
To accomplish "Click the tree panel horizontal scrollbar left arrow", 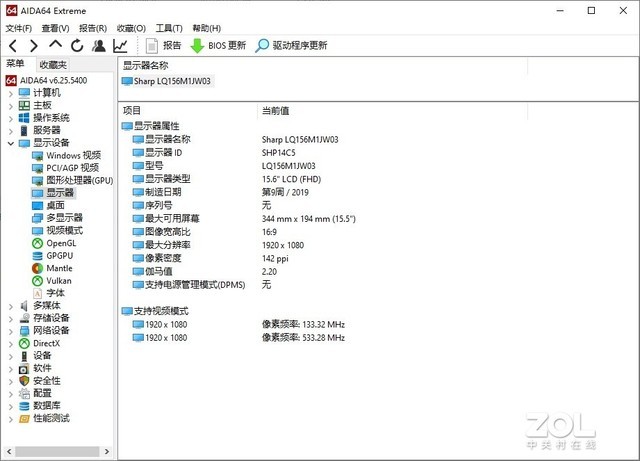I will tap(9, 452).
